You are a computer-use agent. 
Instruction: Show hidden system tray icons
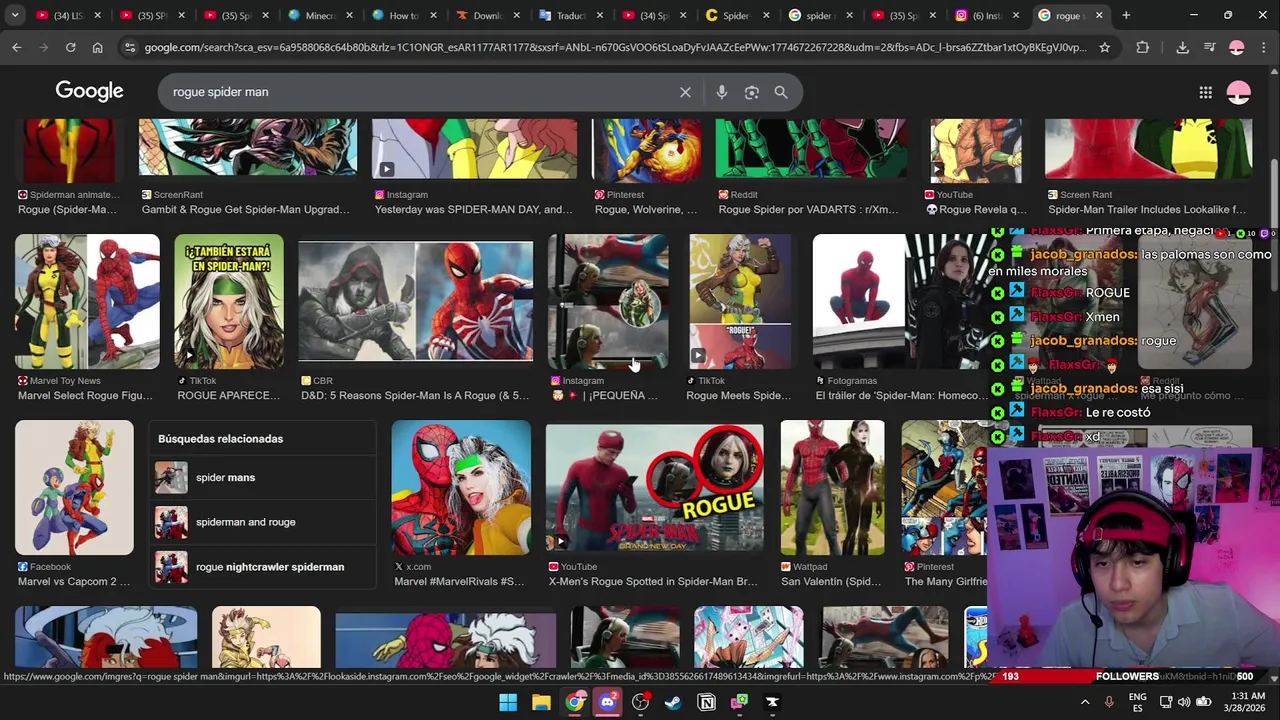point(1085,702)
